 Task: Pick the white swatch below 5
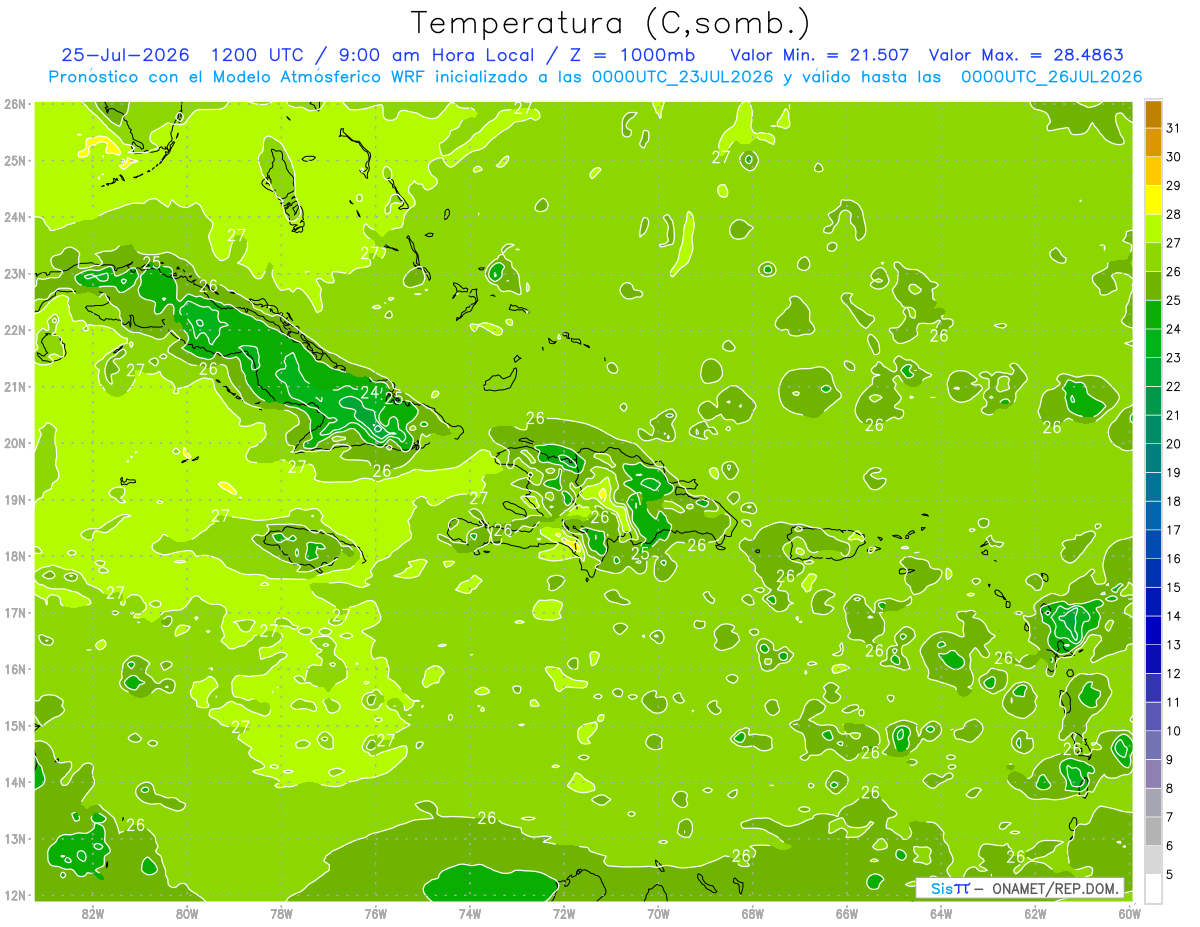coord(1153,888)
